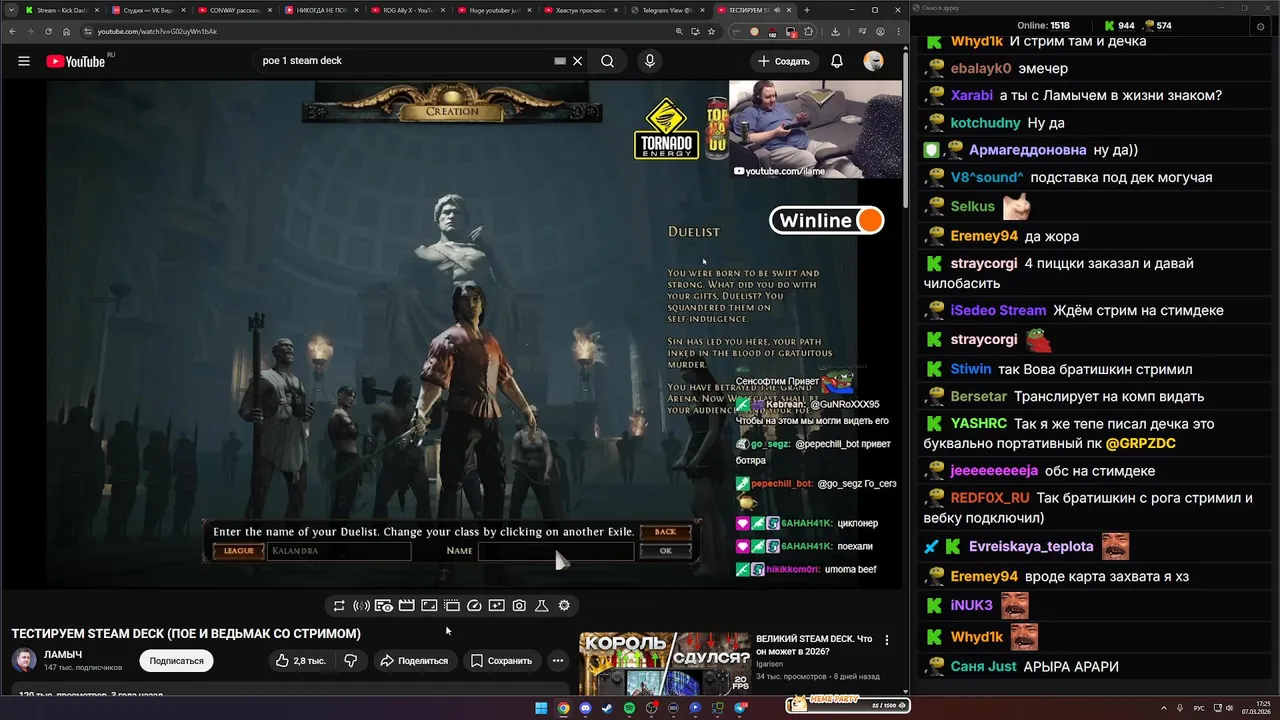Open YouTube notifications bell
1280x720 pixels.
coord(837,61)
